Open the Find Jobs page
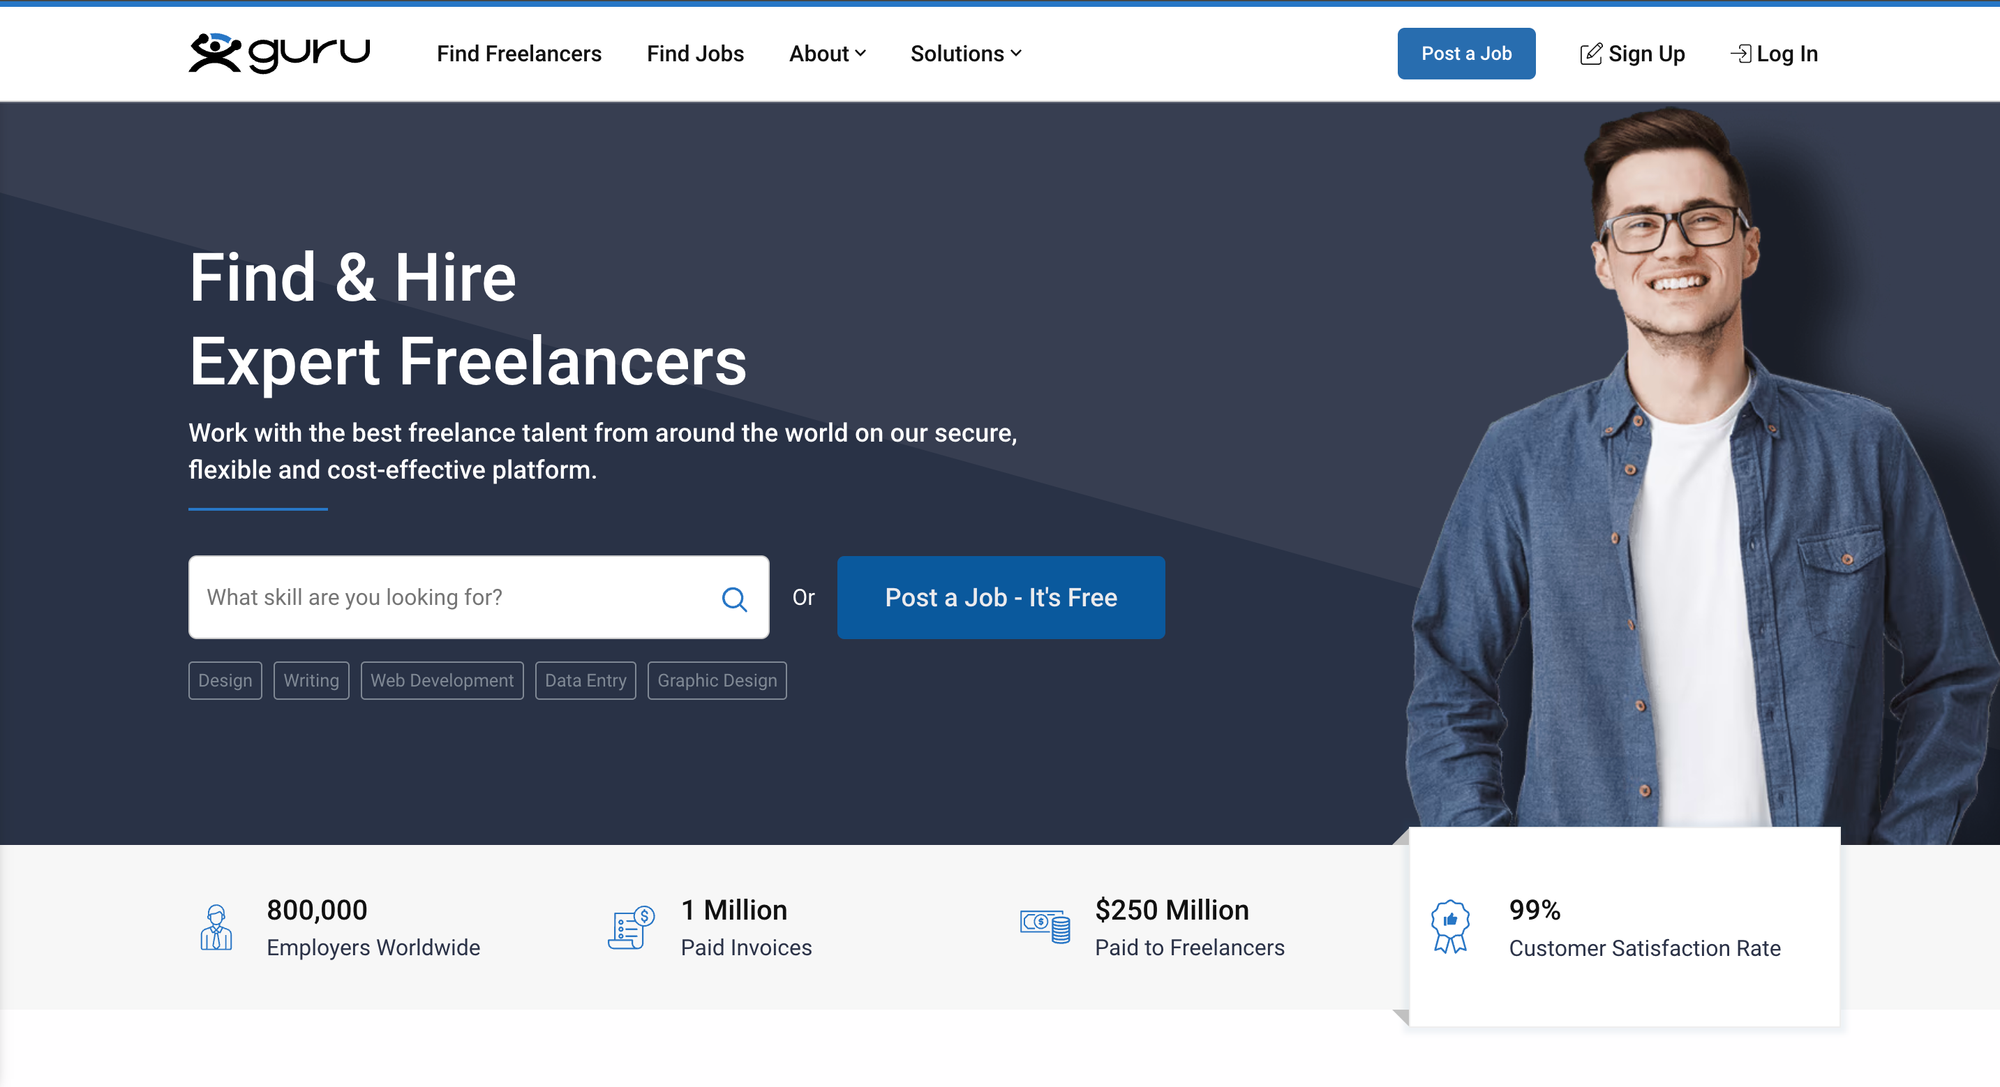 (x=695, y=54)
